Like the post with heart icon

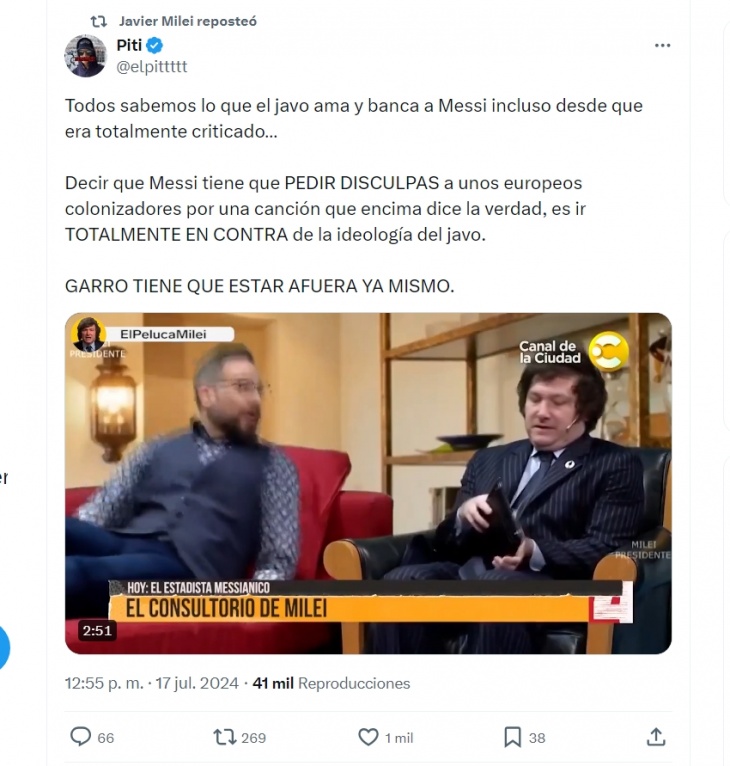[368, 737]
